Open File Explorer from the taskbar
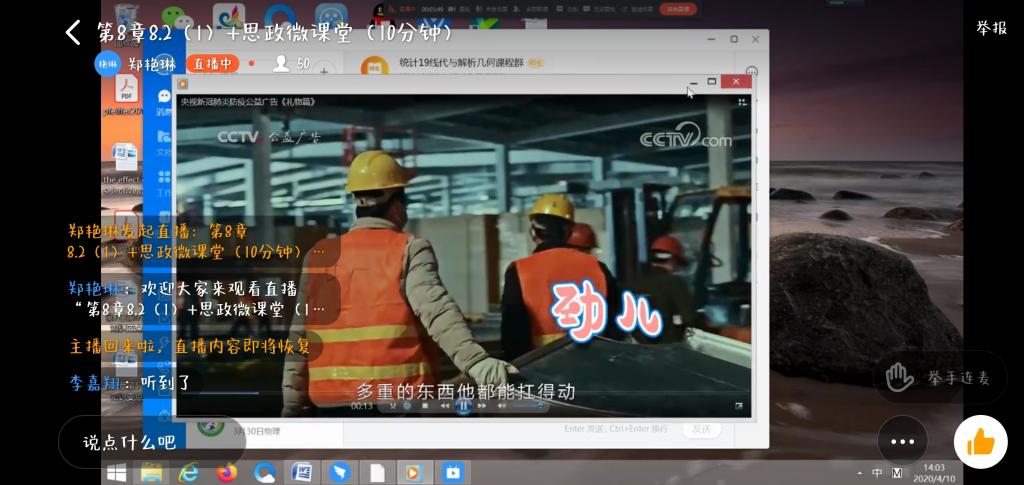This screenshot has width=1024, height=485. [152, 472]
